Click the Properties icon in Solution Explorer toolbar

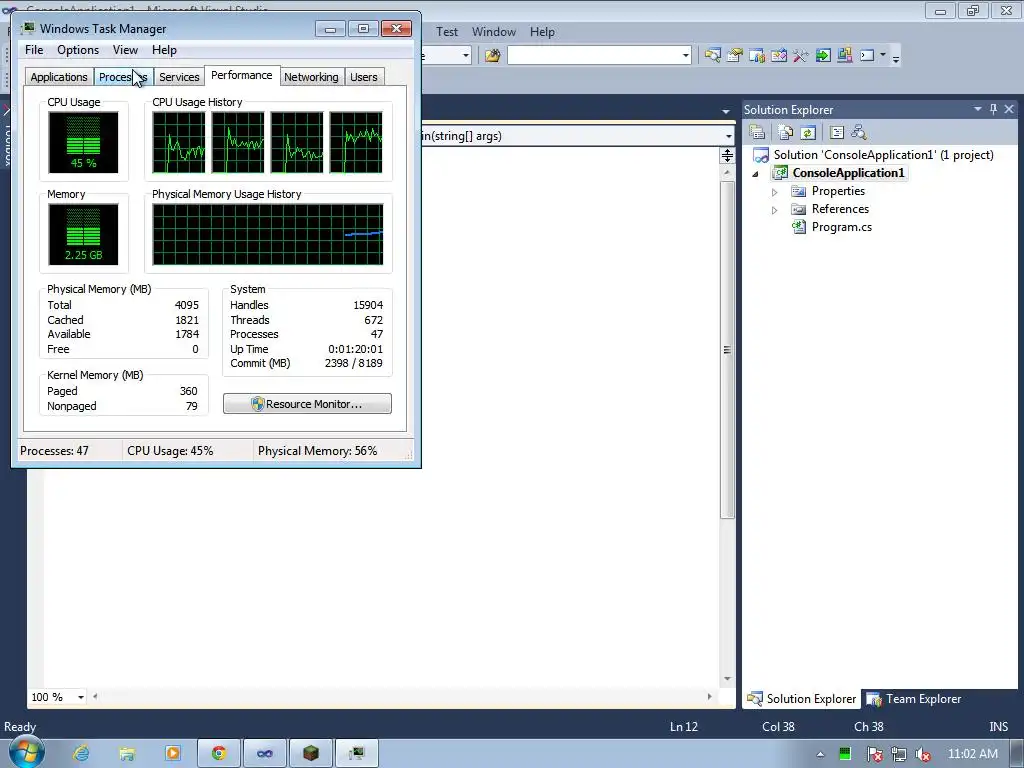coord(757,133)
